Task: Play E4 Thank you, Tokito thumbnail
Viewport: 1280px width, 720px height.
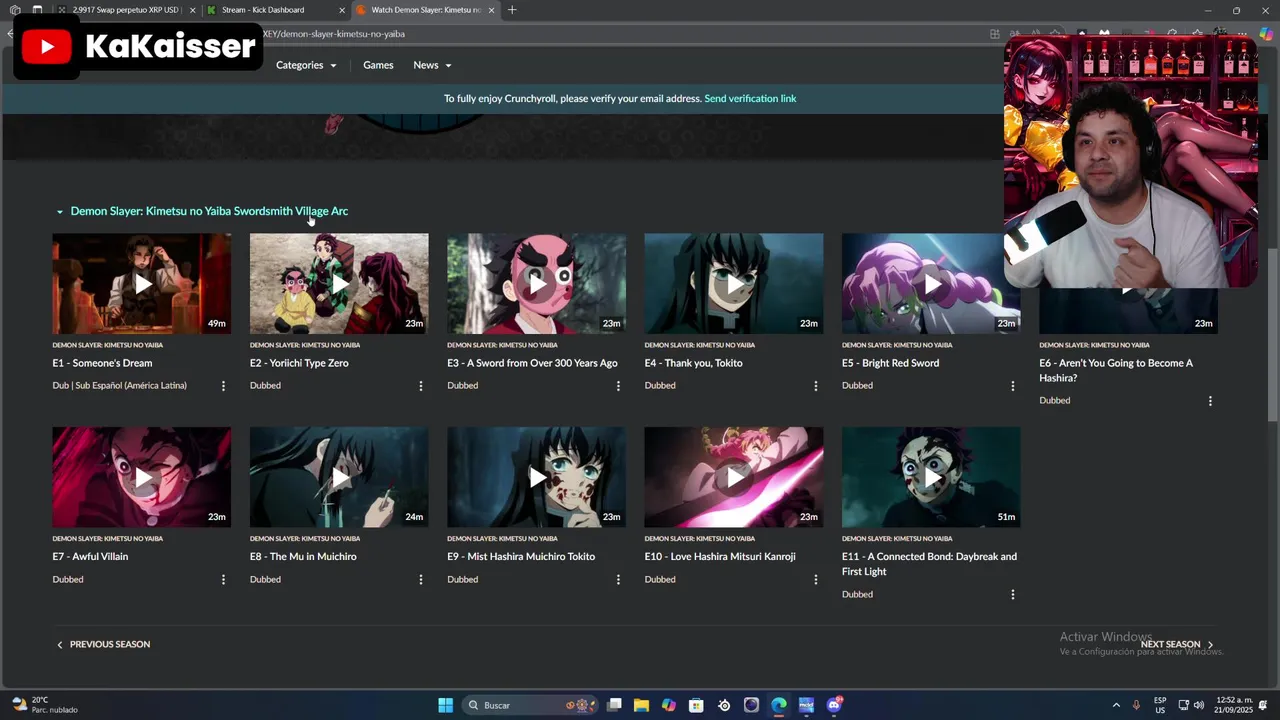Action: (x=734, y=284)
